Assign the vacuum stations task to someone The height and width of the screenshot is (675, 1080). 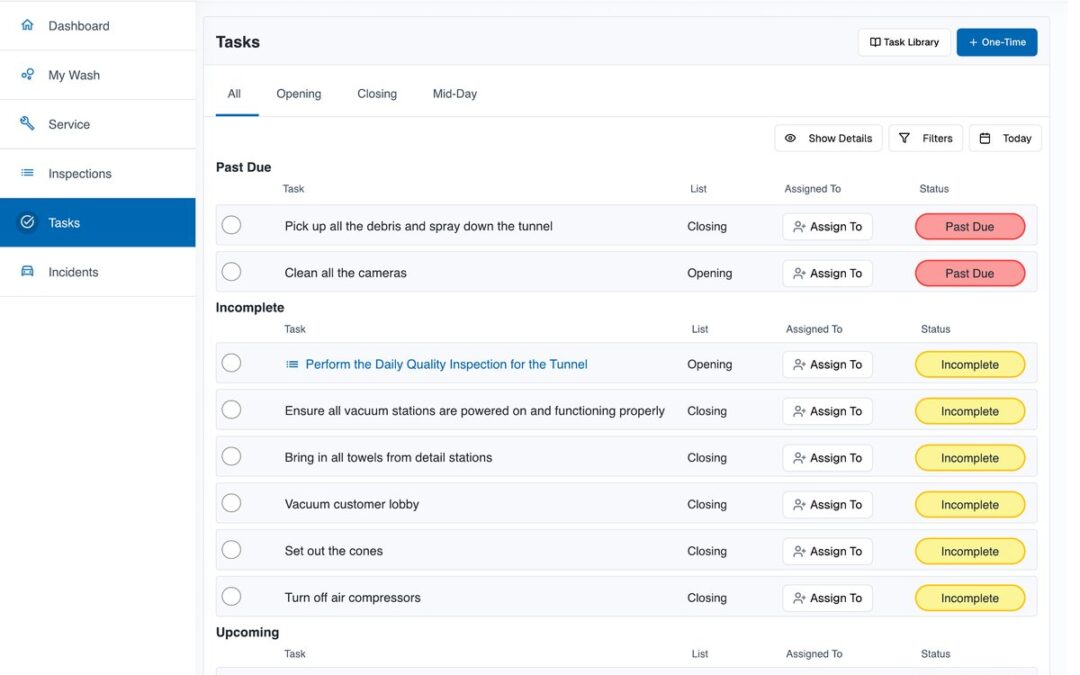[827, 411]
